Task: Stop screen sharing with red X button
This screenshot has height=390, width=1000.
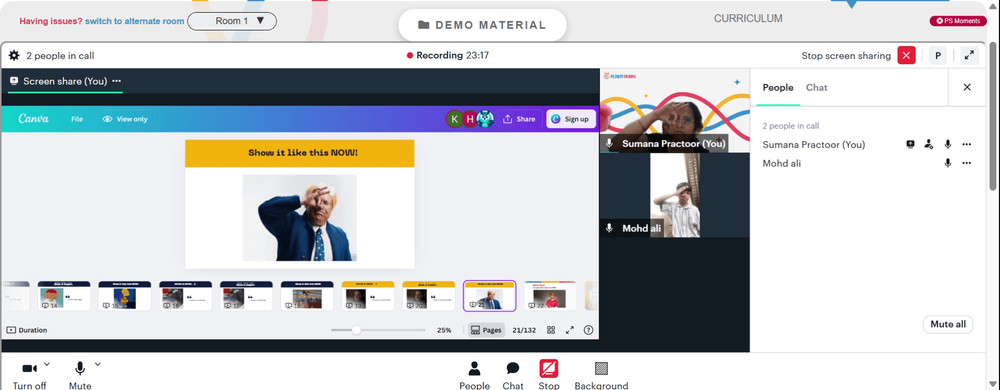Action: click(906, 55)
